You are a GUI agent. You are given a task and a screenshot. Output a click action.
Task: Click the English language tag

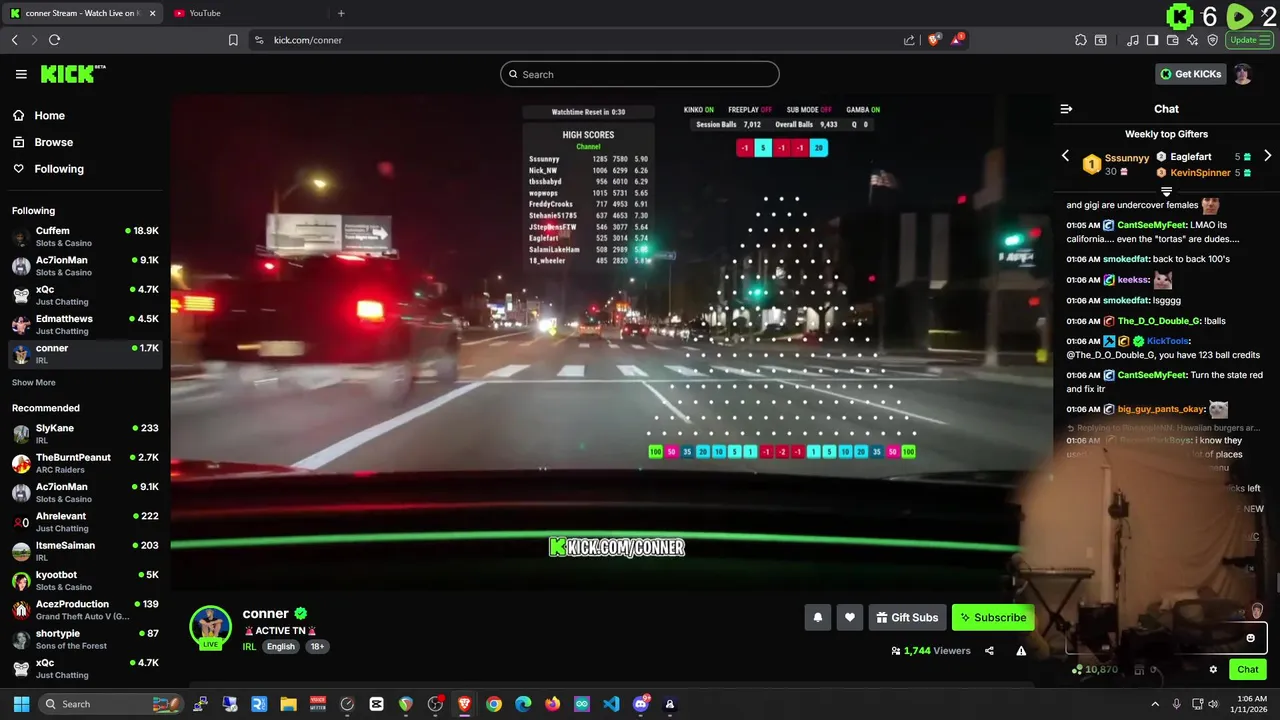(x=281, y=646)
